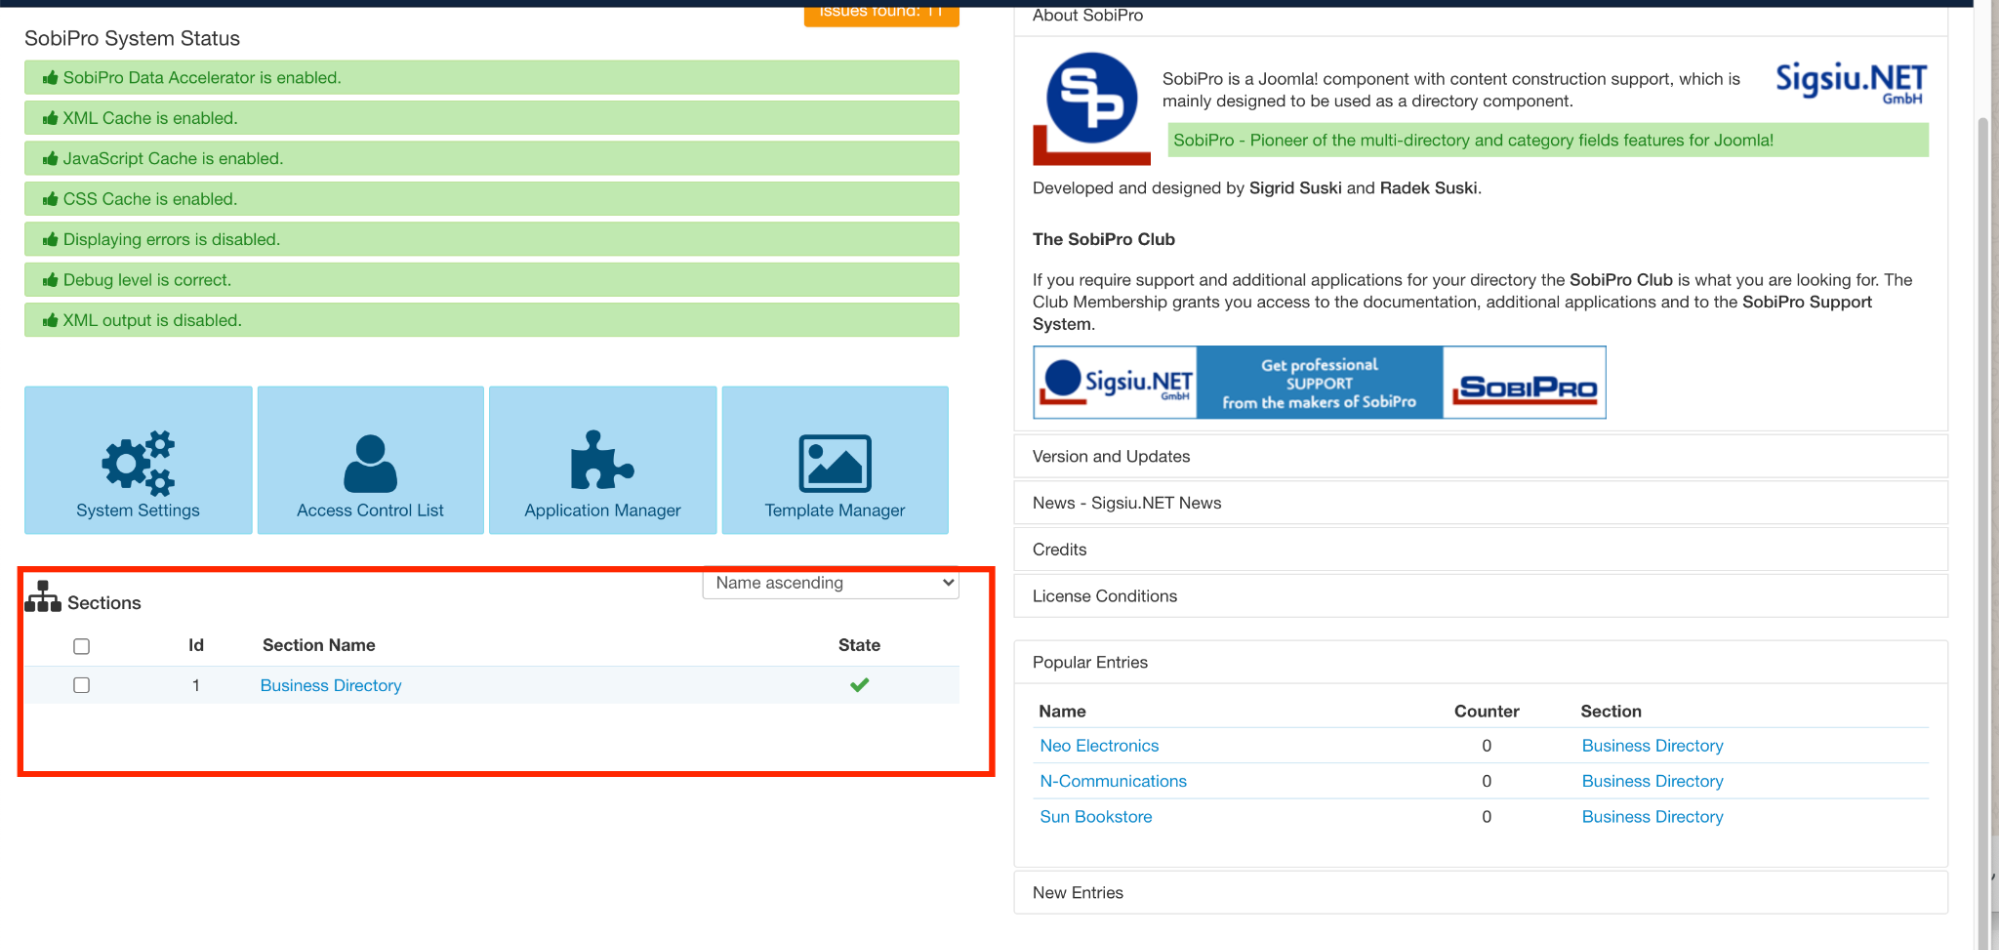Click thumbs-up icon beside XML Cache

tap(50, 118)
